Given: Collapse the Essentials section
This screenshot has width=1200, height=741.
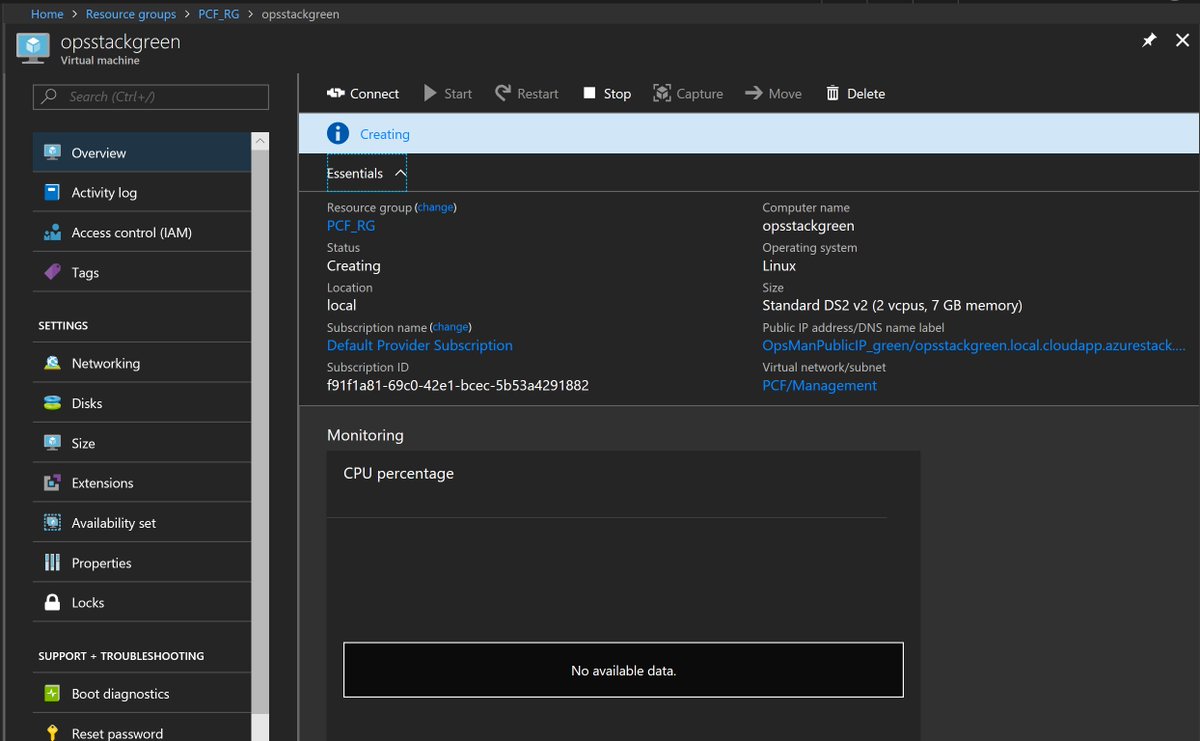Looking at the screenshot, I should 366,173.
